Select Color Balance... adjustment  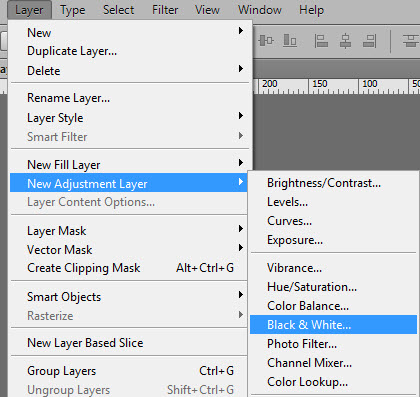[333, 306]
